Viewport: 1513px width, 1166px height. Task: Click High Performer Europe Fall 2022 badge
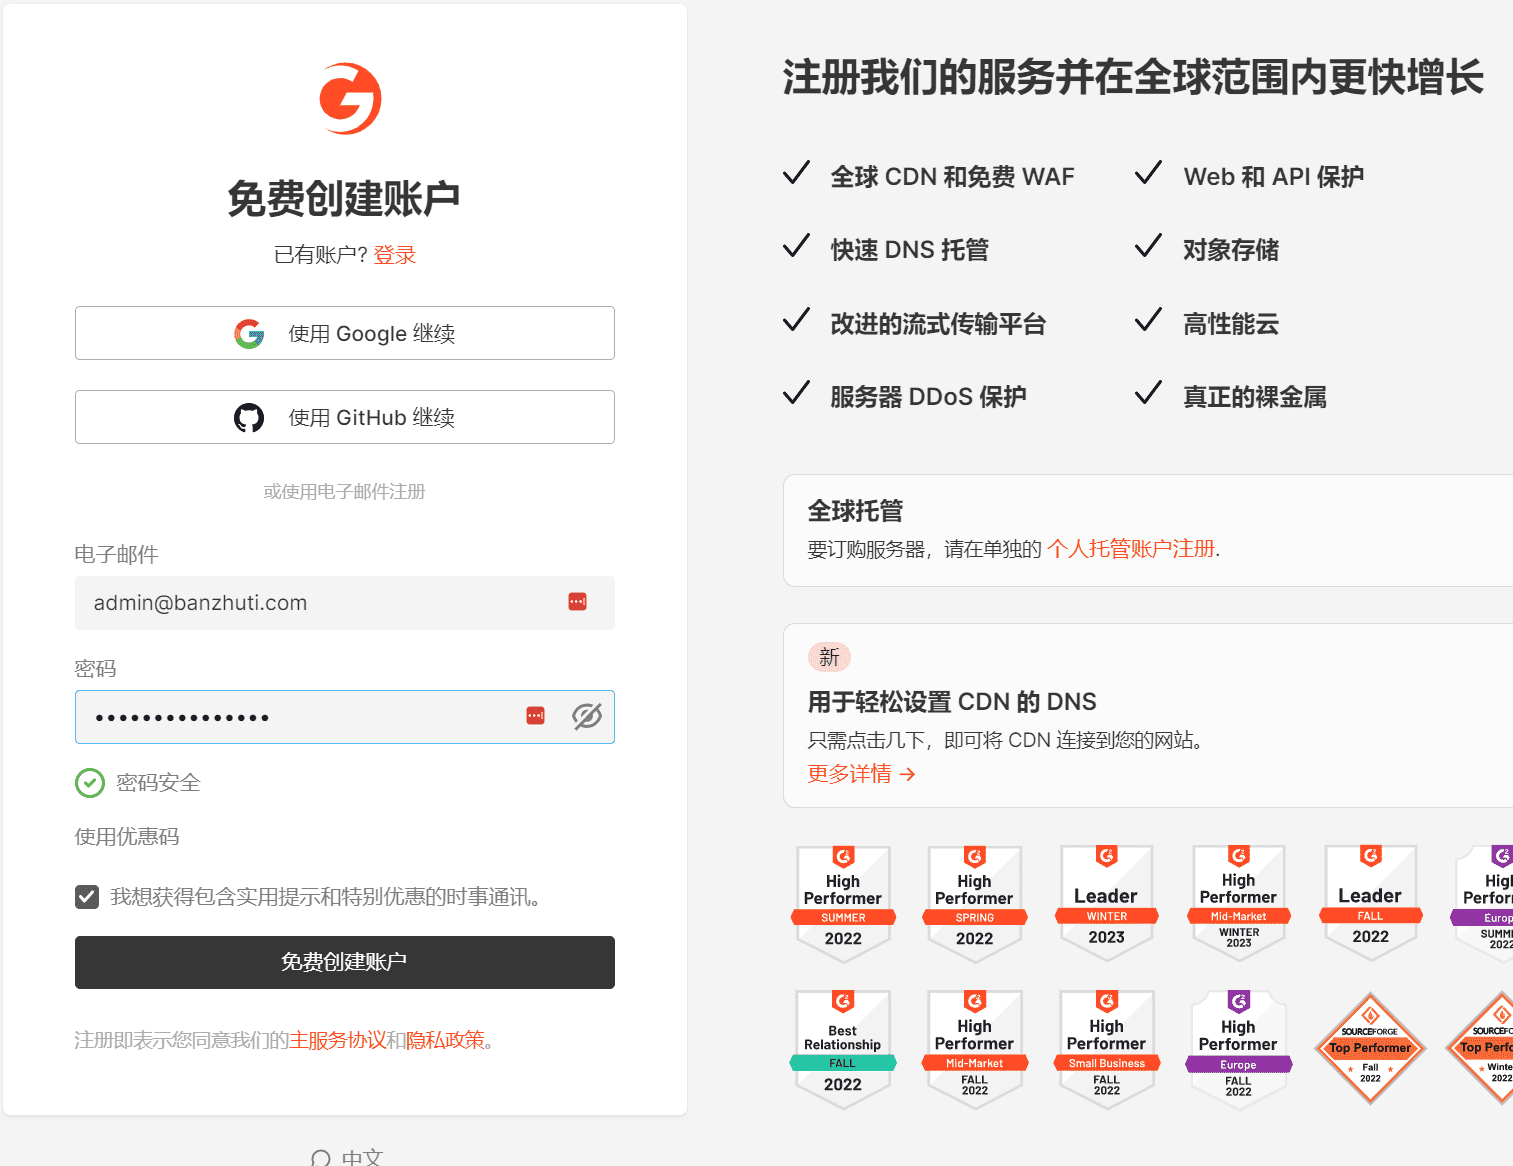point(1239,1049)
